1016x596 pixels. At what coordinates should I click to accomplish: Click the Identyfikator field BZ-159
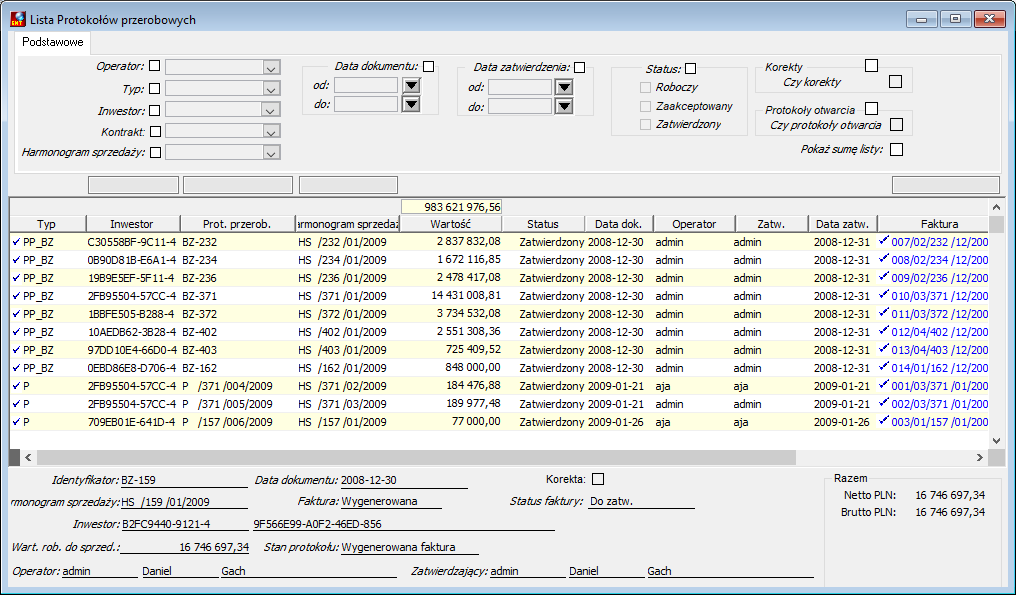tap(184, 481)
